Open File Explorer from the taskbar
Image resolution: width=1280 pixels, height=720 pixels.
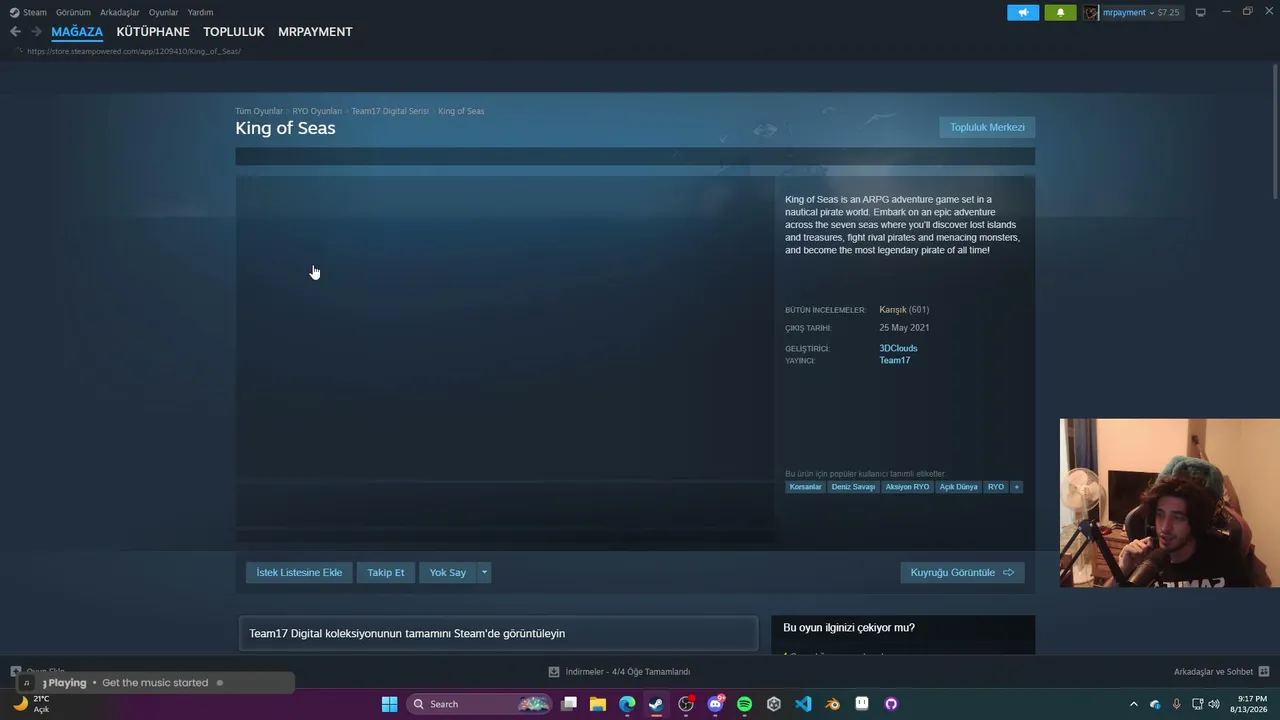point(598,704)
